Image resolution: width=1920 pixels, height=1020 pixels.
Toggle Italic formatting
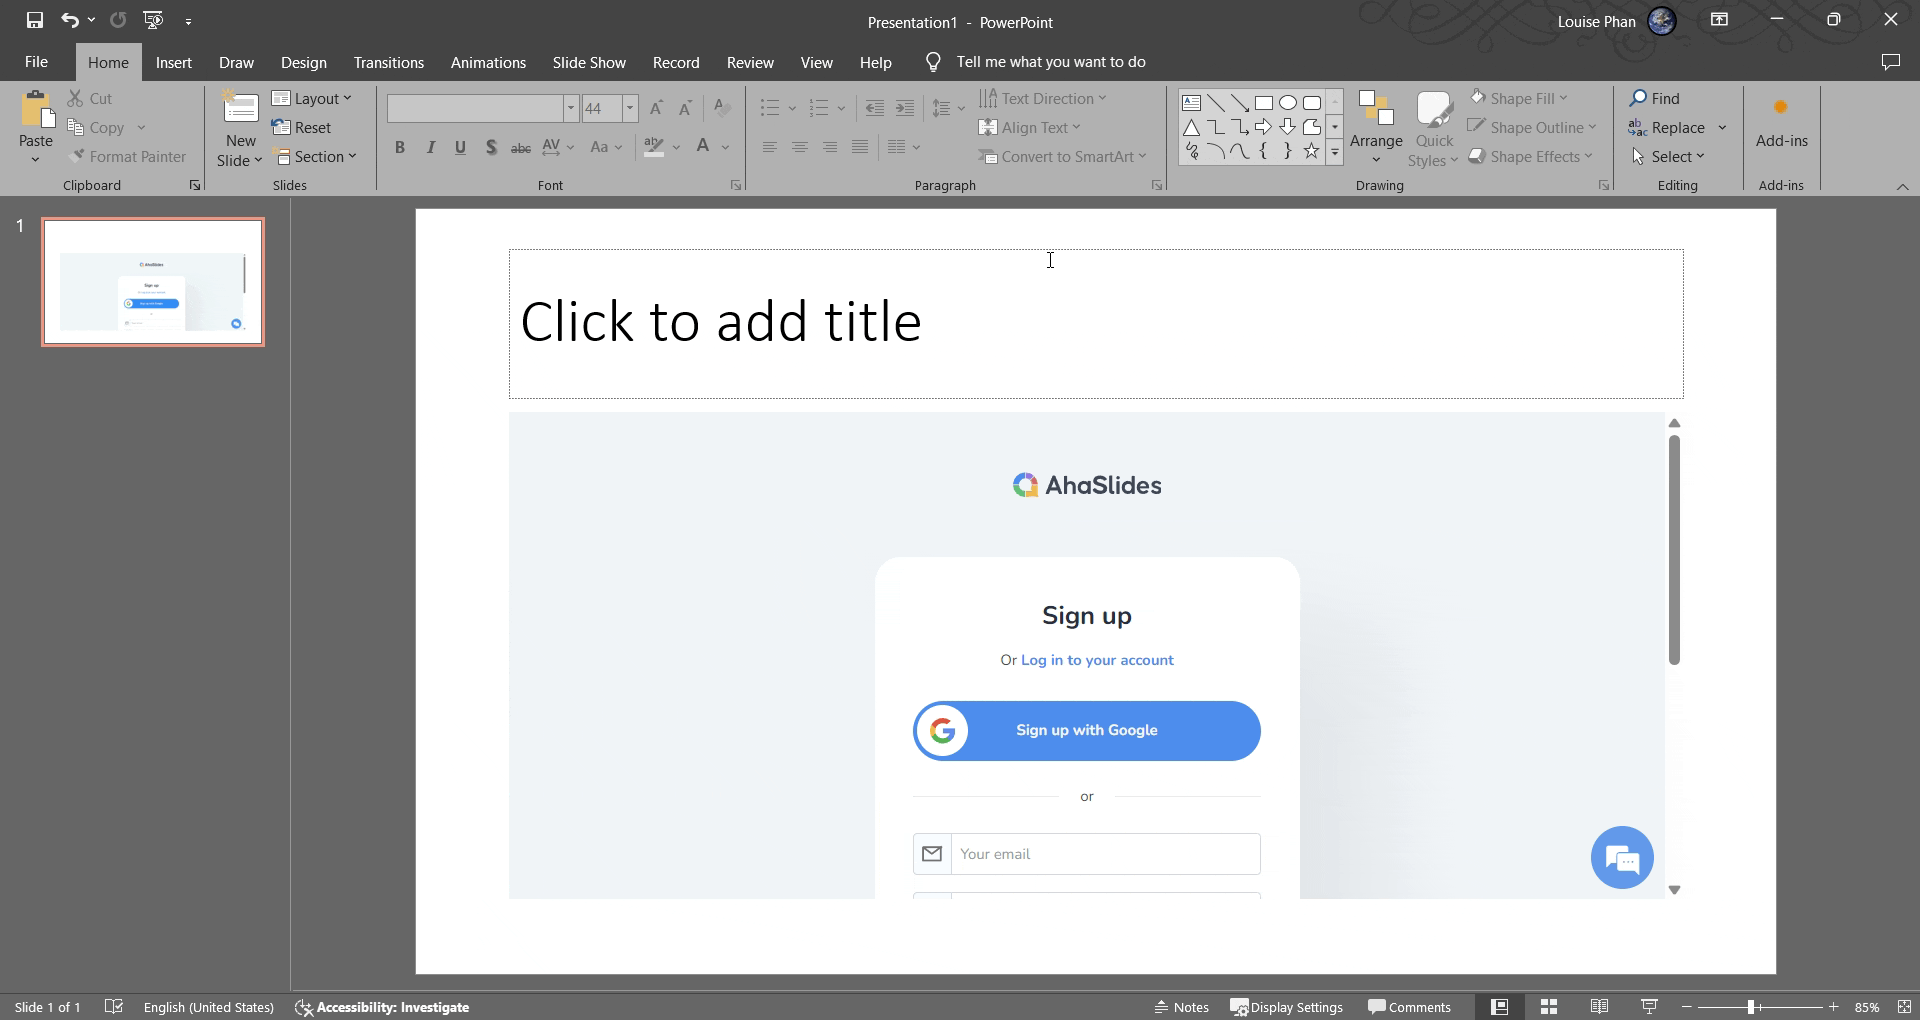[x=430, y=148]
